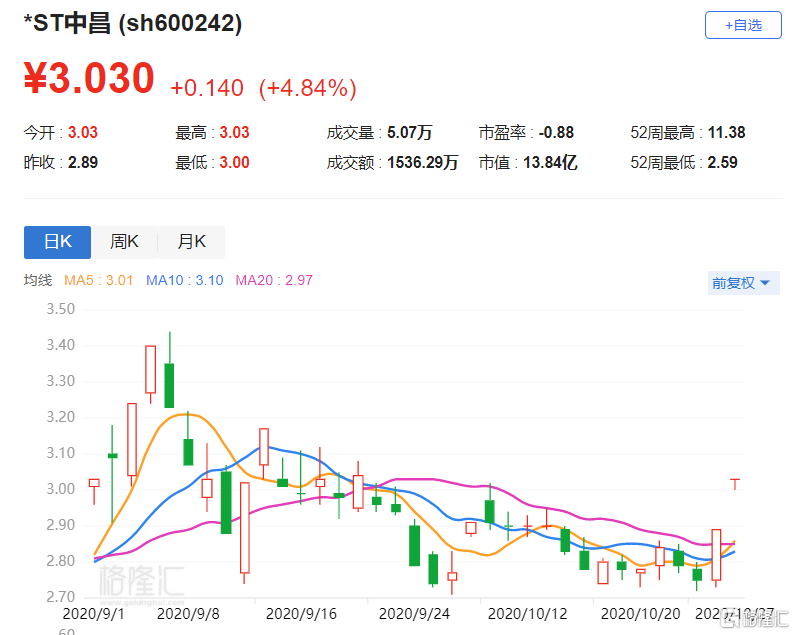The height and width of the screenshot is (635, 795).
Task: Click the MA10 : 3.10 legend label
Action: coord(185,280)
